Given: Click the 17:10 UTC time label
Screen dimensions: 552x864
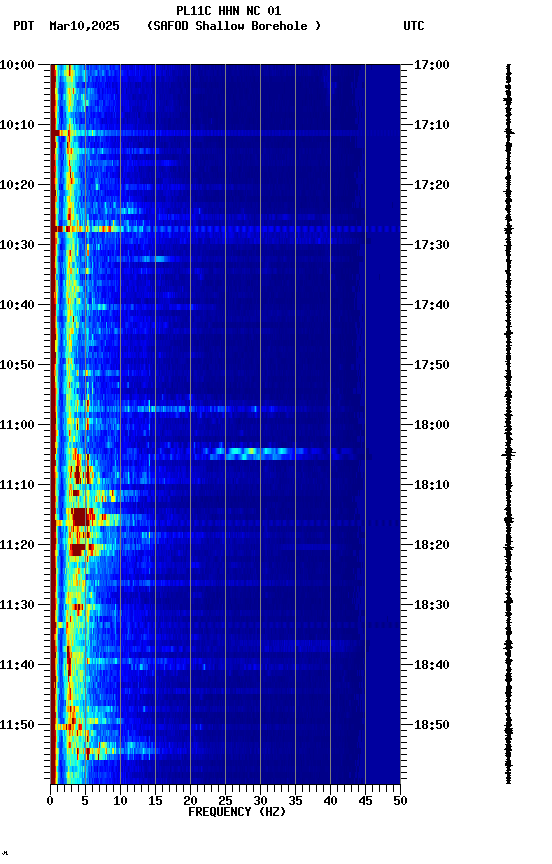Looking at the screenshot, I should [x=432, y=125].
